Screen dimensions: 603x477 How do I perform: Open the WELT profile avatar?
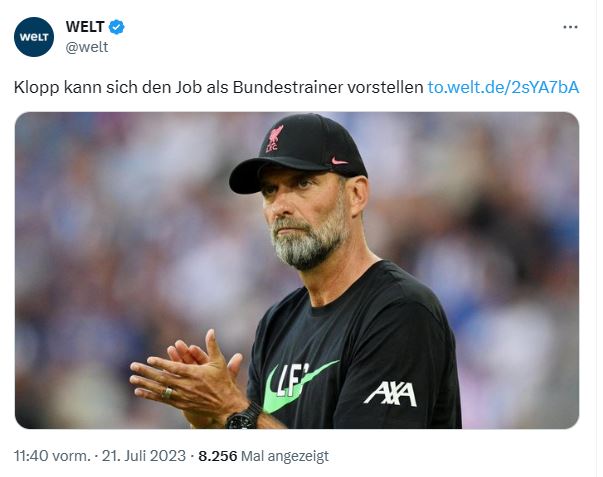[34, 37]
